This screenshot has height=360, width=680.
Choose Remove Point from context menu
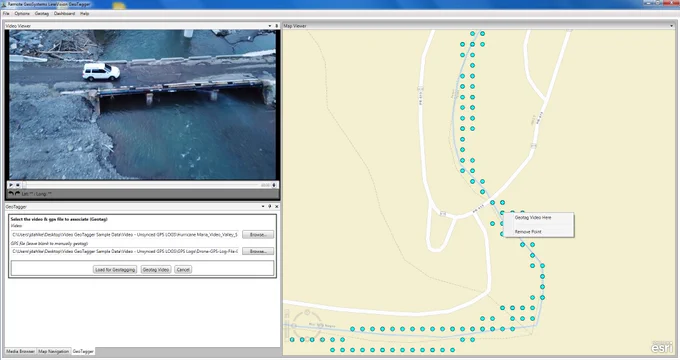[x=528, y=232]
